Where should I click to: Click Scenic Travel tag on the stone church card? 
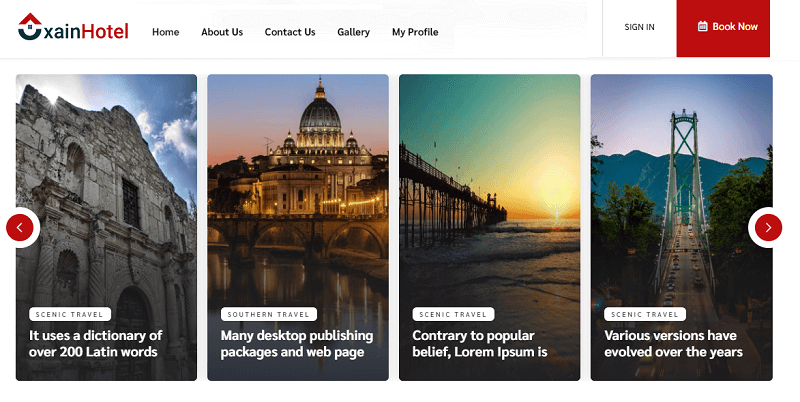point(69,314)
